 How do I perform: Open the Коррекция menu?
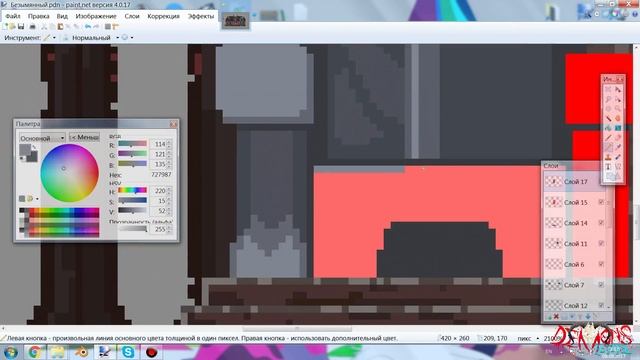click(163, 16)
